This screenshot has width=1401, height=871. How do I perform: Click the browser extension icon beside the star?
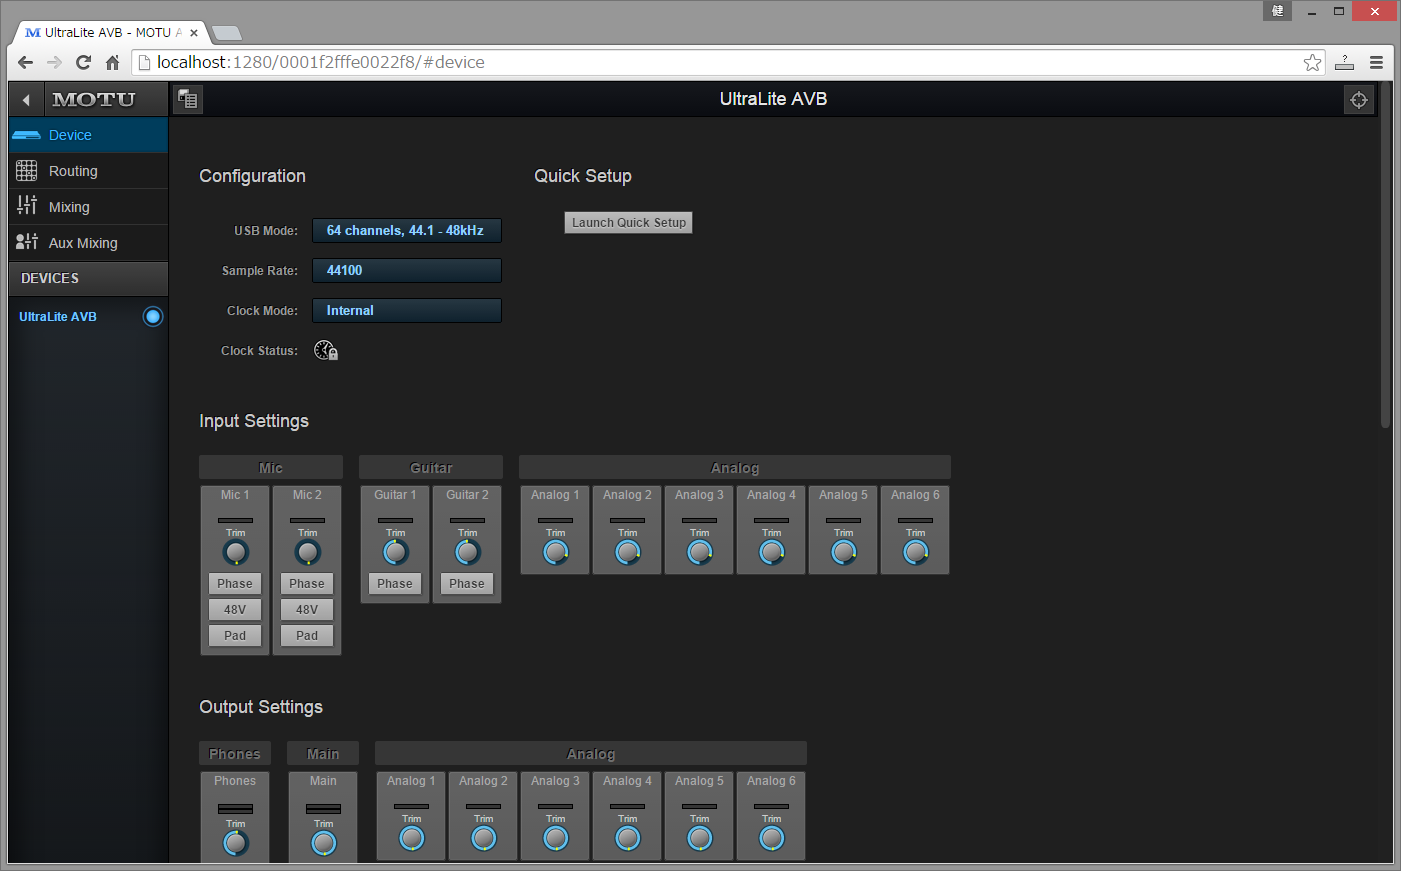(1345, 62)
